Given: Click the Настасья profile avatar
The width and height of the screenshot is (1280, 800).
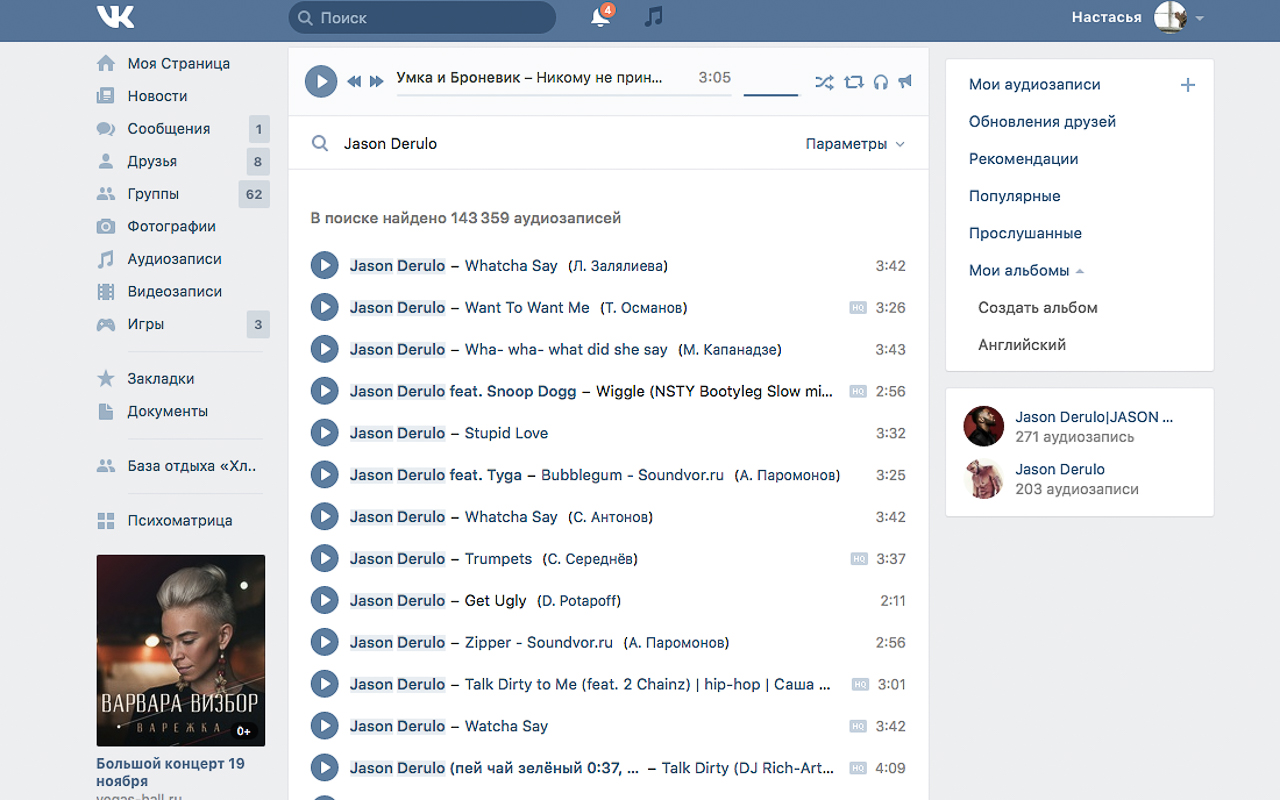Looking at the screenshot, I should 1170,17.
